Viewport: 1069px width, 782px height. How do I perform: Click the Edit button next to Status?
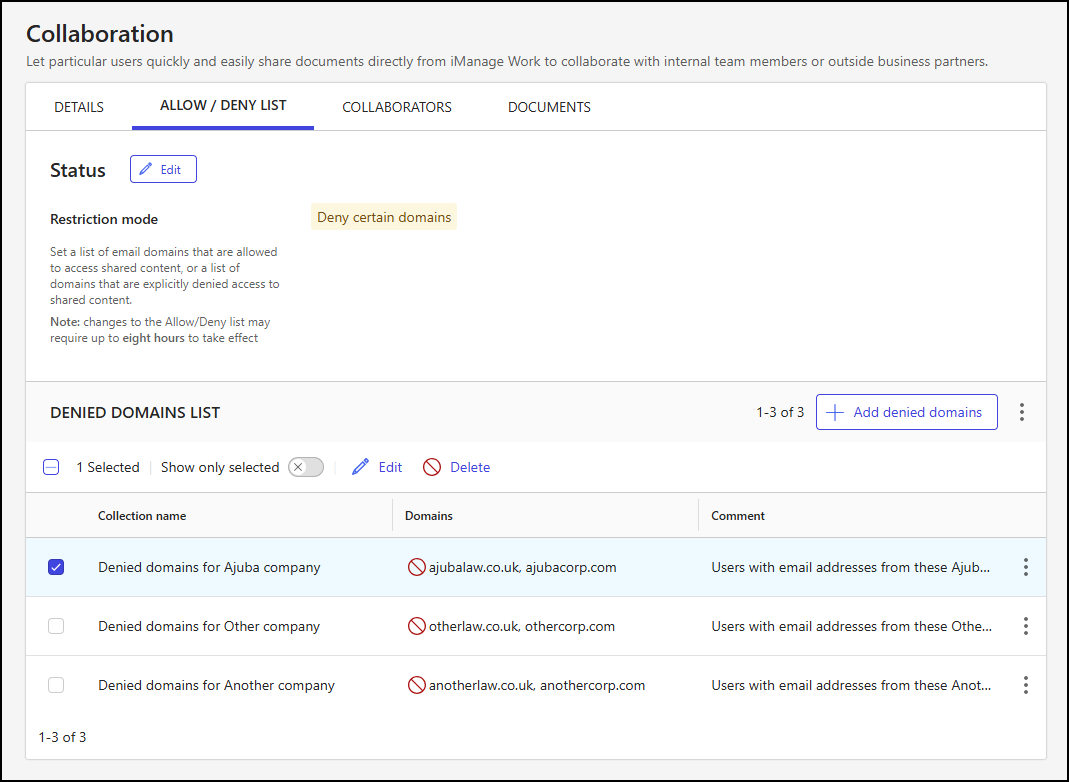[x=163, y=169]
